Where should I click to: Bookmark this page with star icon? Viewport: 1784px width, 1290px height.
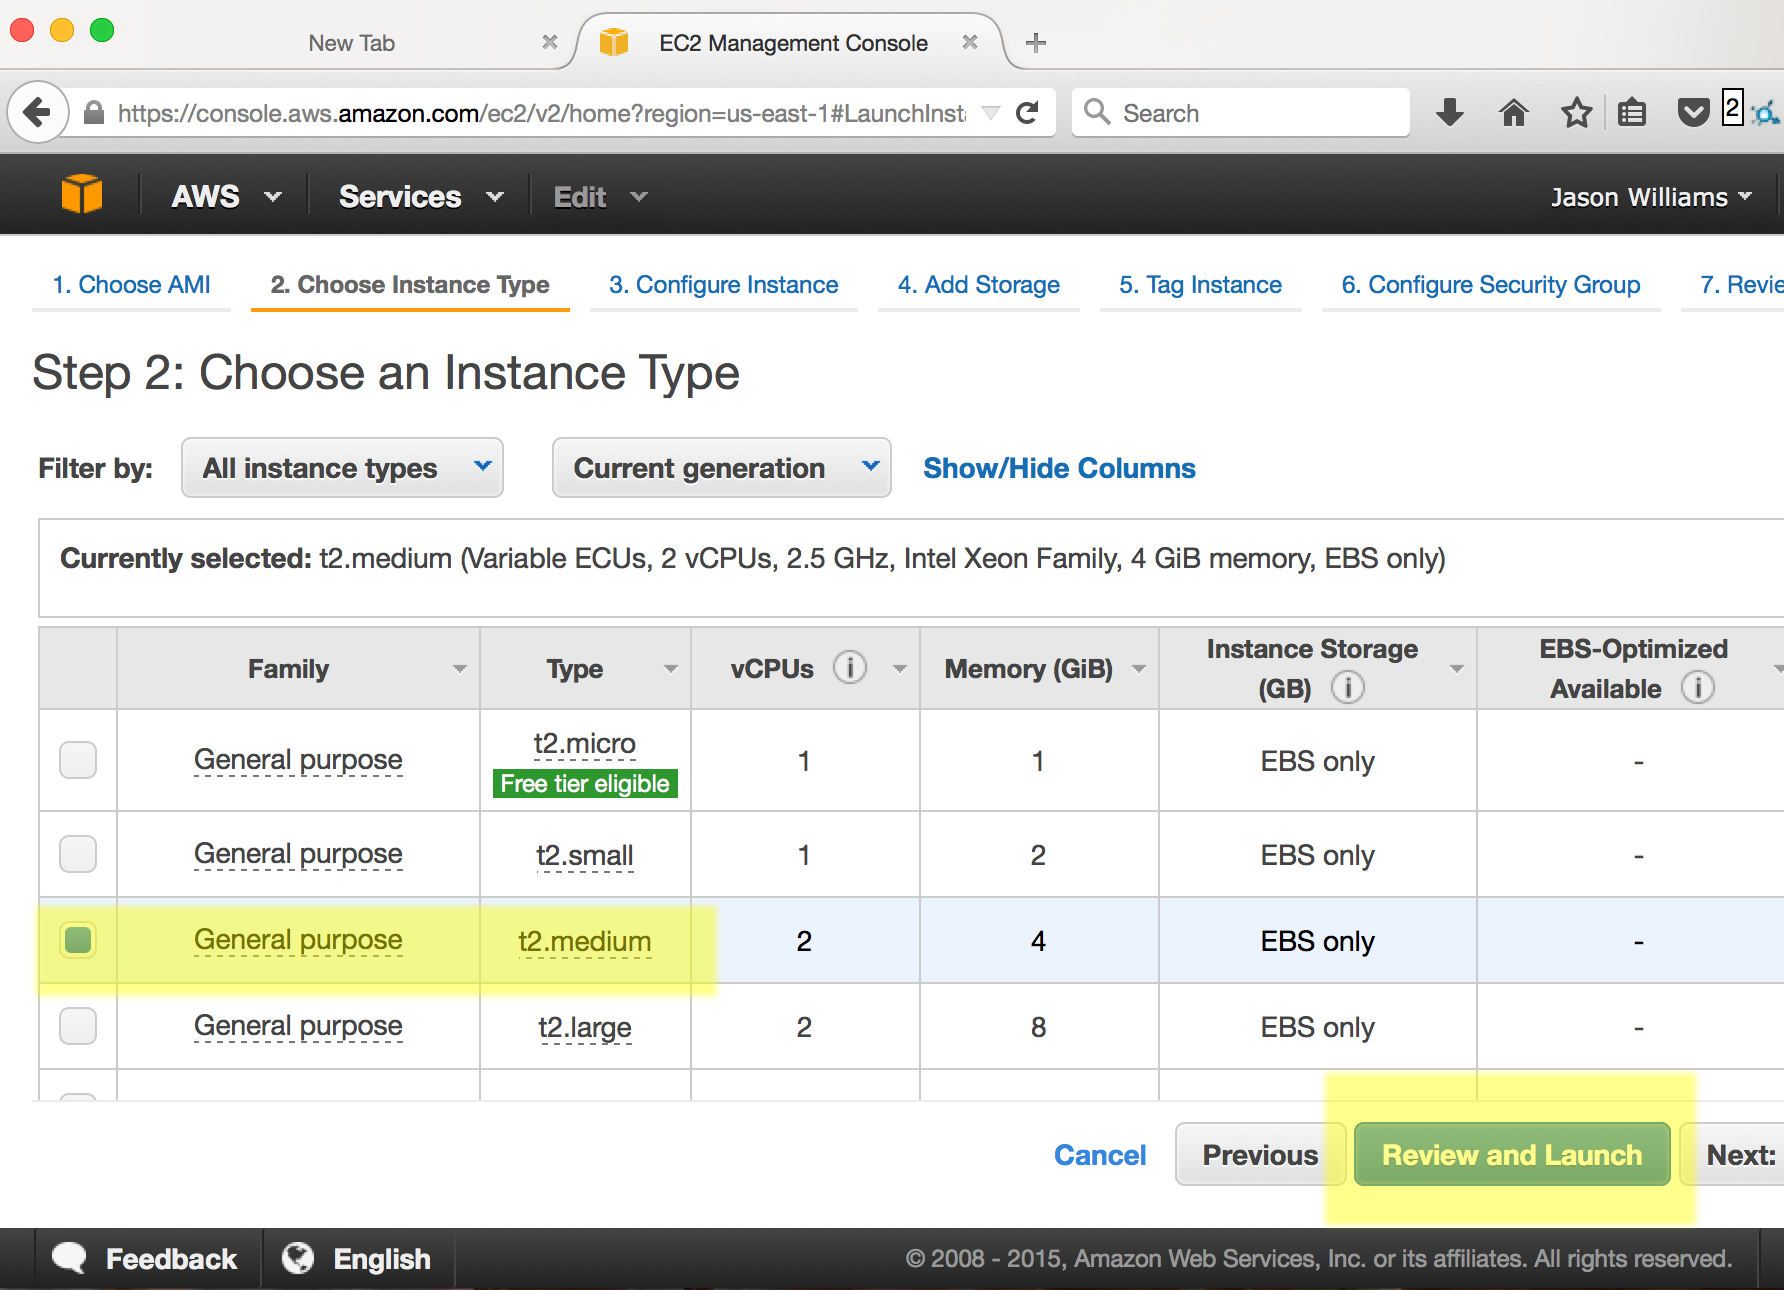(x=1576, y=113)
